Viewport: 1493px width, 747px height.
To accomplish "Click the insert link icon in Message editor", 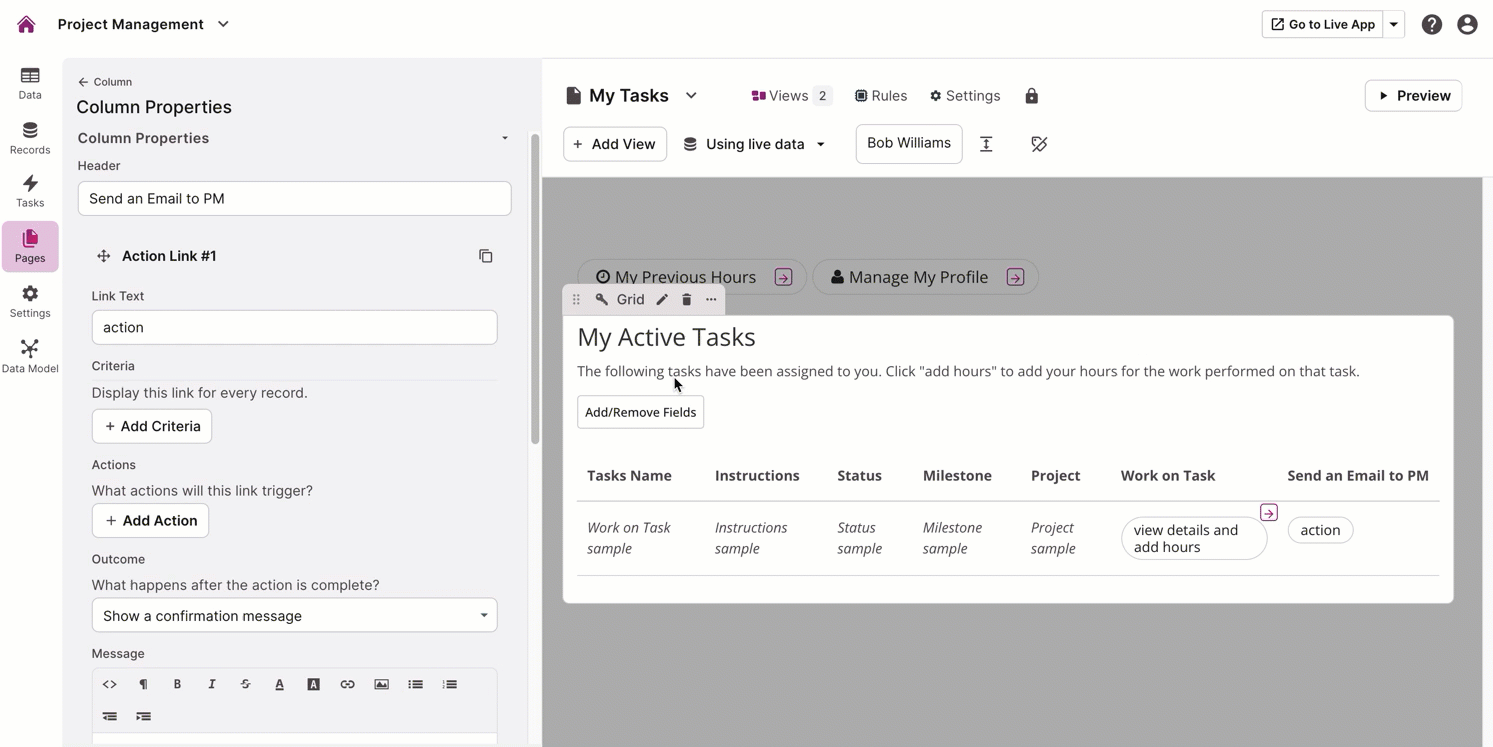I will pos(347,685).
